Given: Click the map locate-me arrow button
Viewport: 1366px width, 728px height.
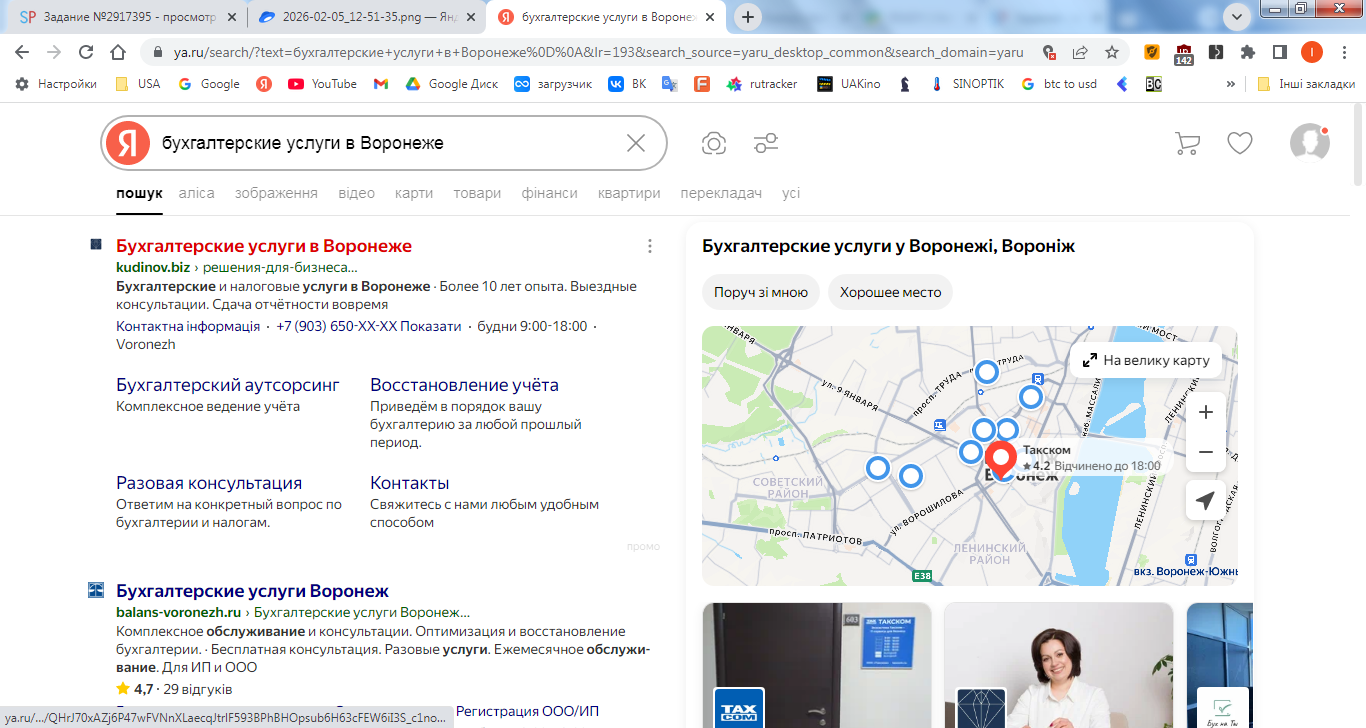Looking at the screenshot, I should click(x=1206, y=500).
